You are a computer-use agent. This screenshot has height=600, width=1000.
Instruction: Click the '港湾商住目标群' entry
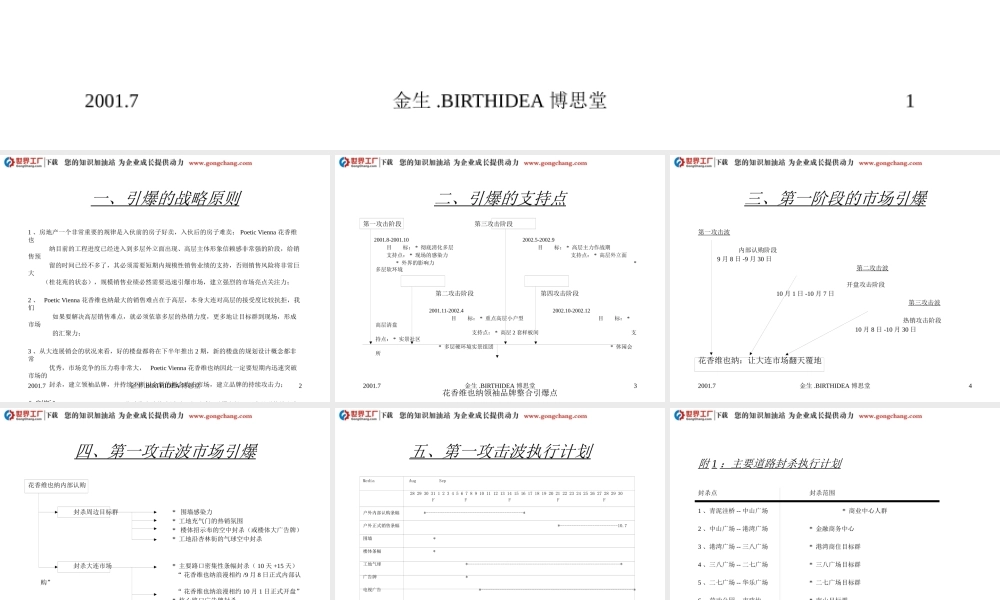pos(835,546)
